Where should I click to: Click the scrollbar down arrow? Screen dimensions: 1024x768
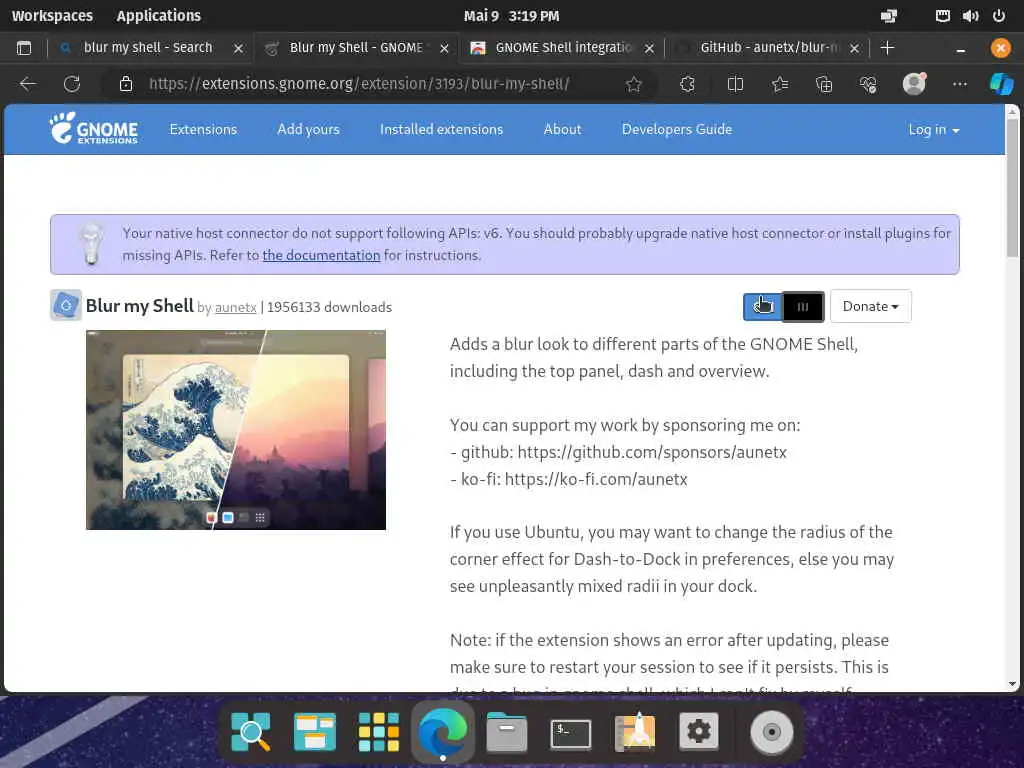(1012, 684)
